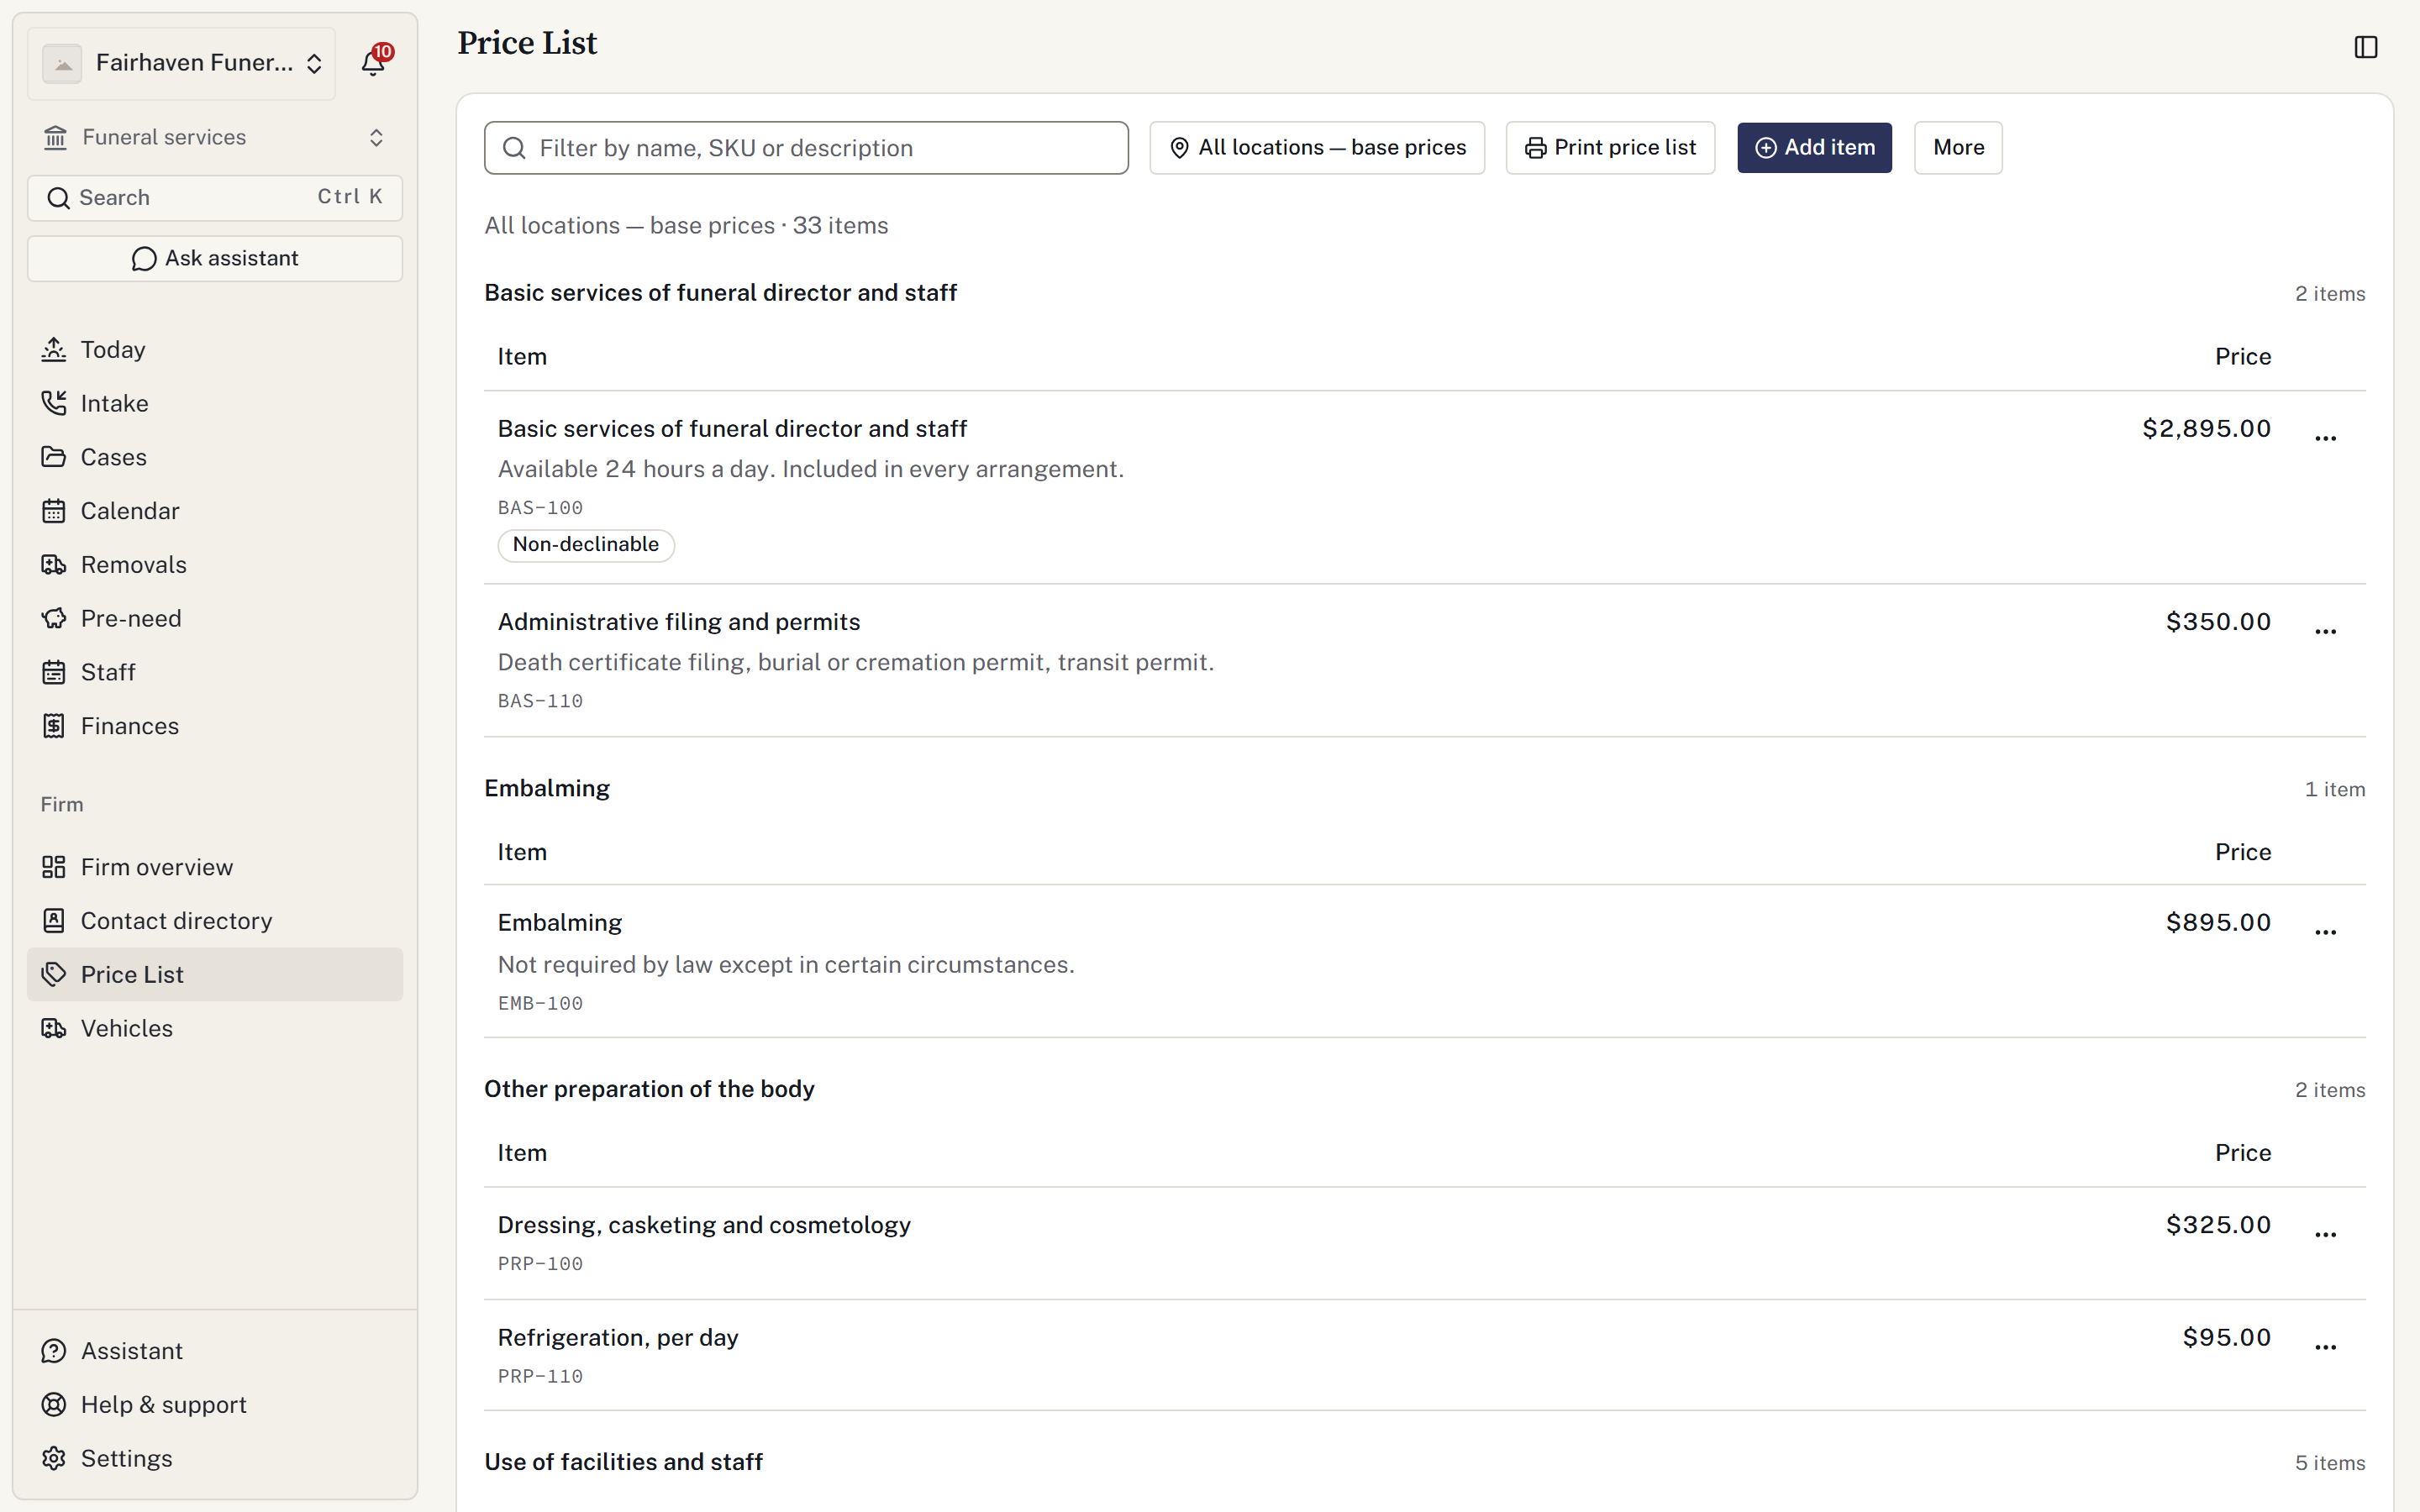Go to Today in sidebar
Viewport: 2420px width, 1512px height.
tap(215, 350)
